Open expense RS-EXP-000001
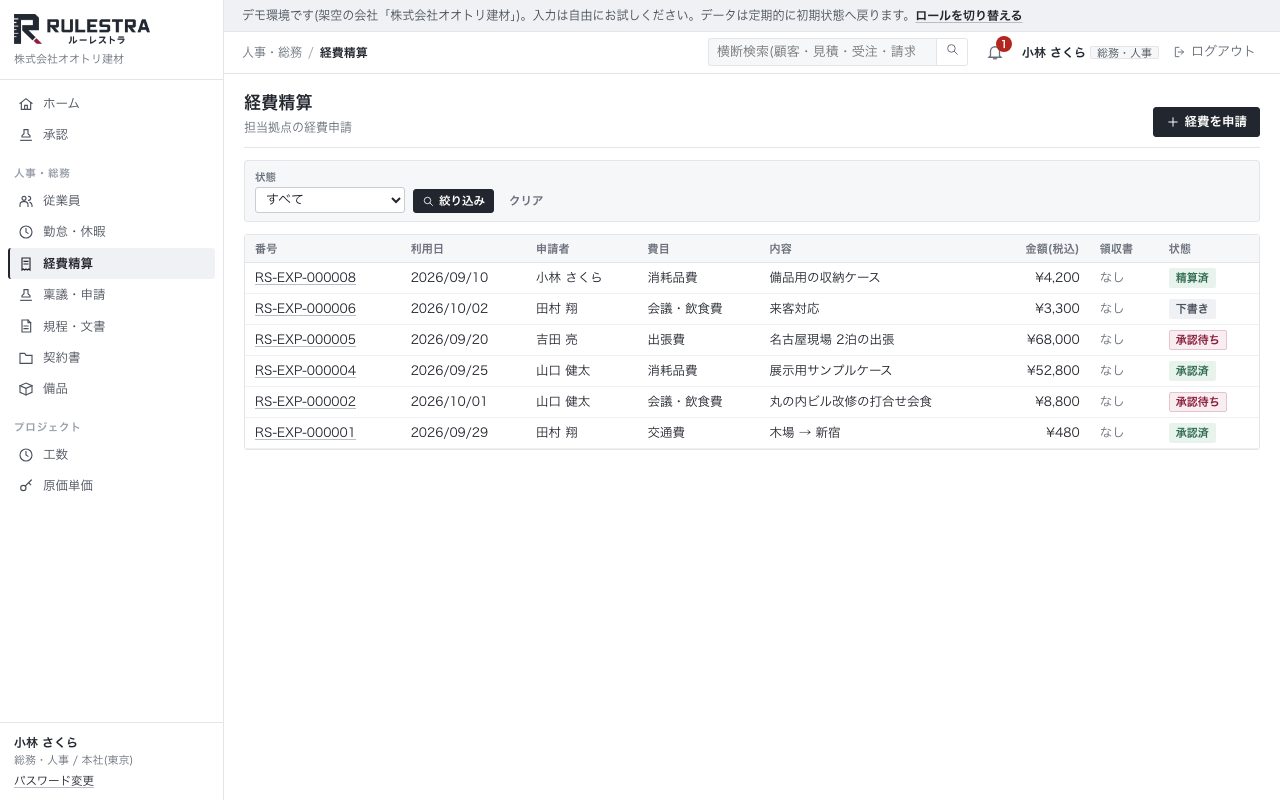Image resolution: width=1280 pixels, height=800 pixels. [305, 433]
